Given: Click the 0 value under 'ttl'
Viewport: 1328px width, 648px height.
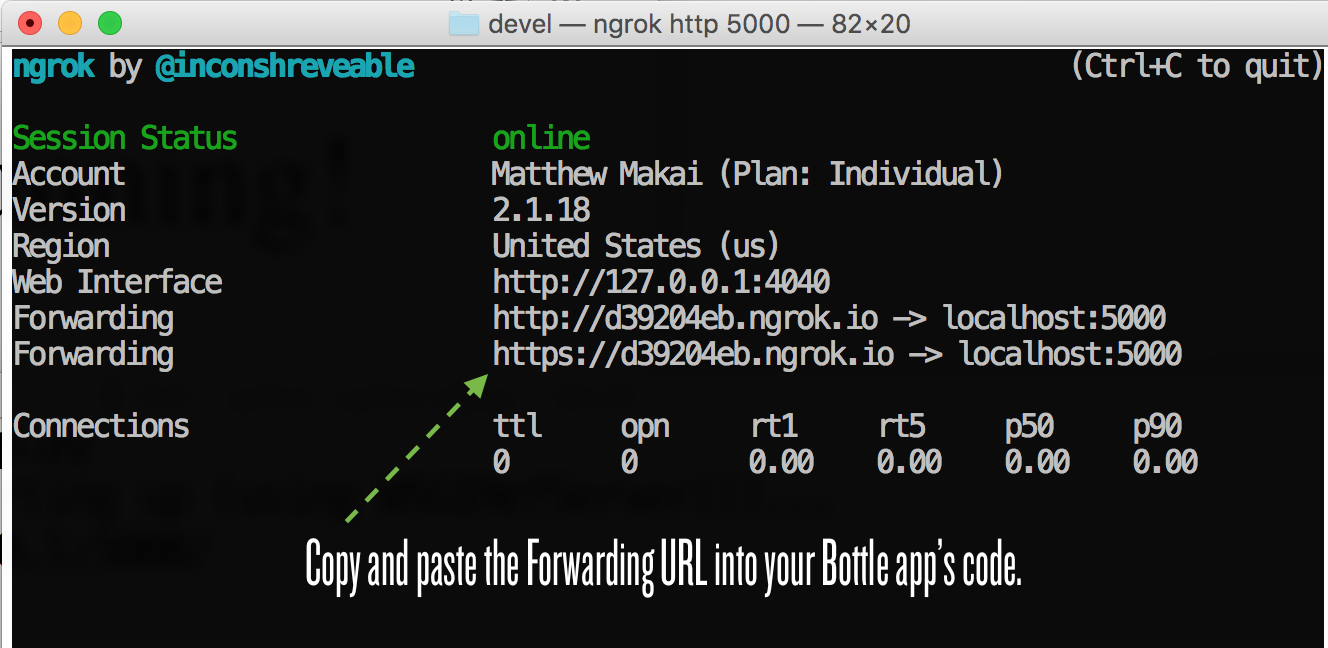Looking at the screenshot, I should click(501, 462).
